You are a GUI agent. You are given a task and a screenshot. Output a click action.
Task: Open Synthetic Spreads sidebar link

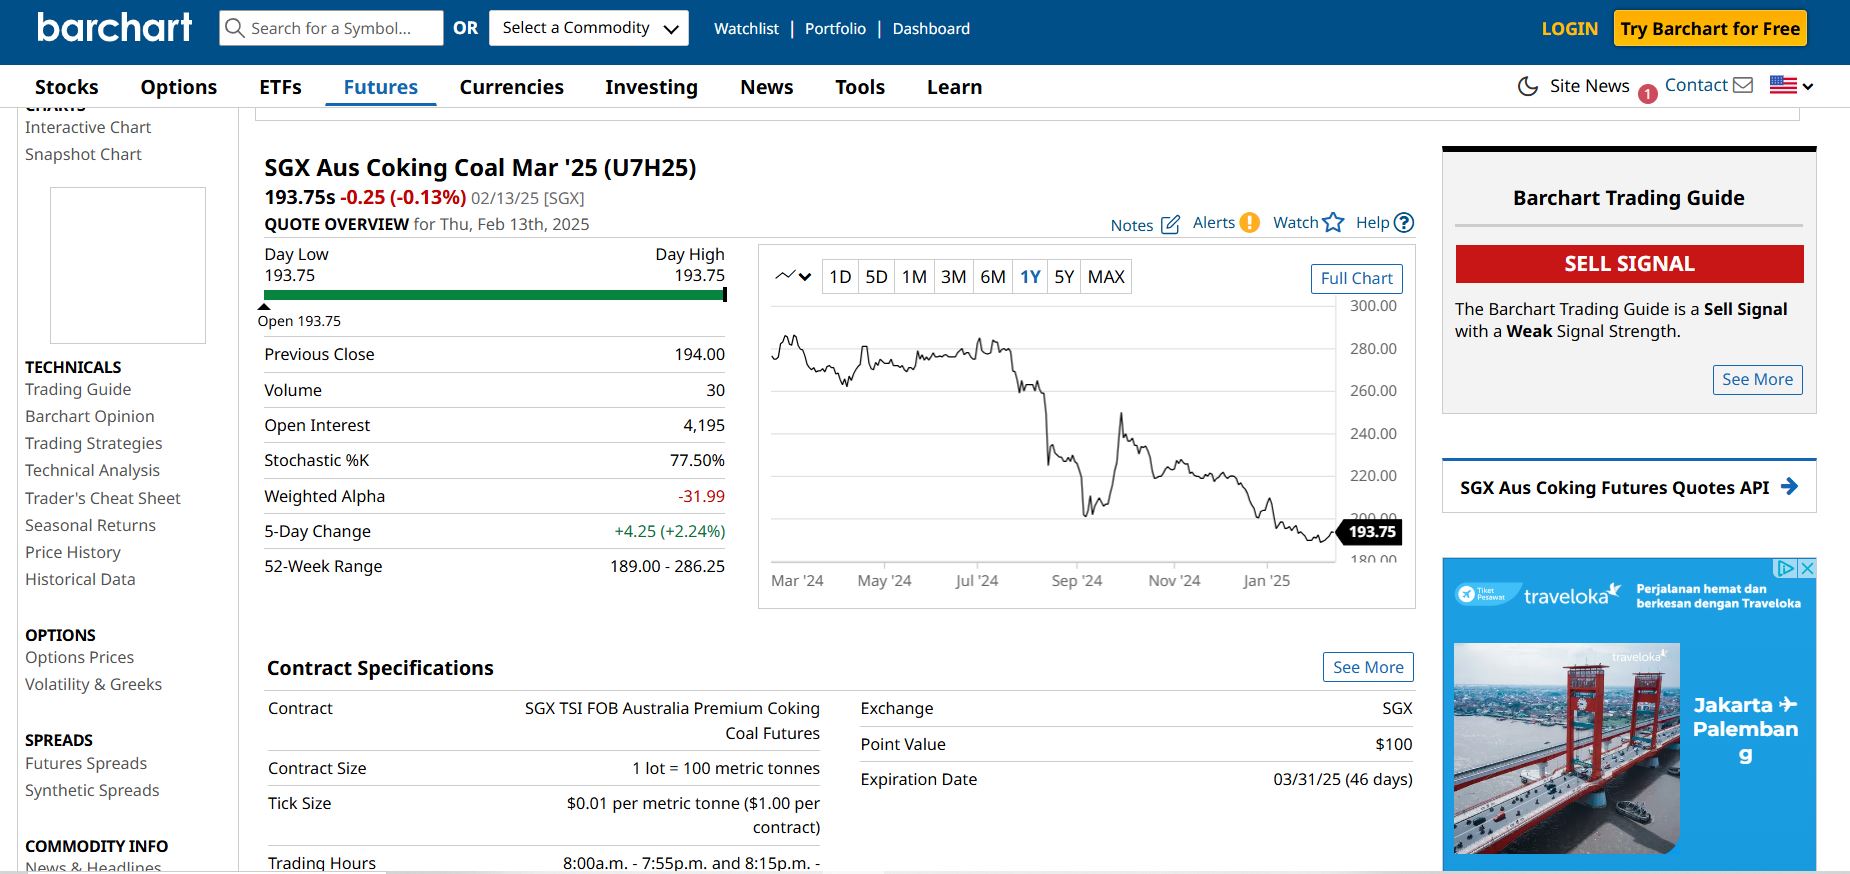pyautogui.click(x=92, y=790)
